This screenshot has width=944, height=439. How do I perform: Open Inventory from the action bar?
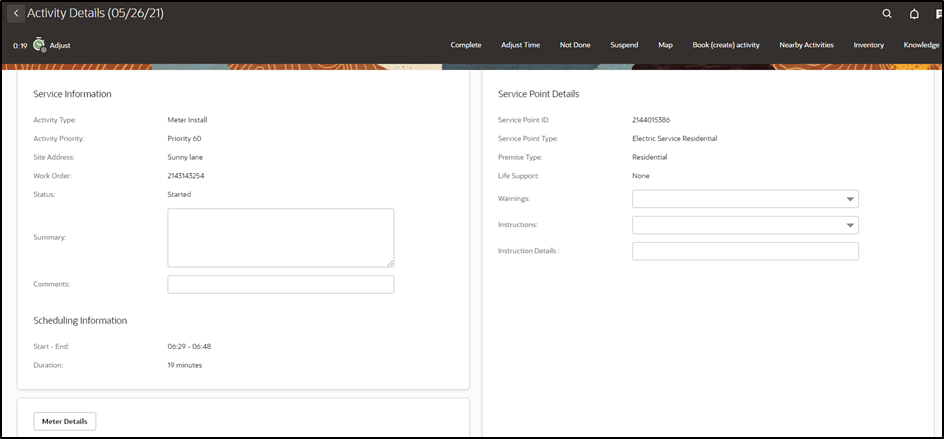[x=869, y=45]
